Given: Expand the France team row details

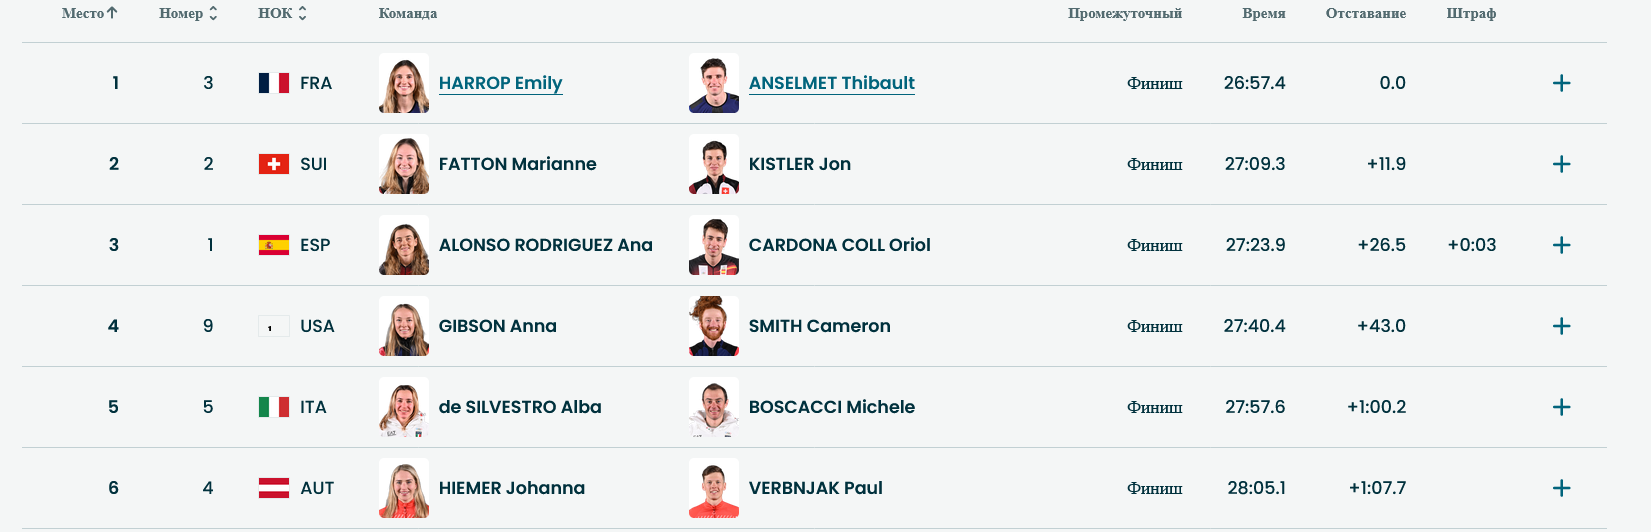Looking at the screenshot, I should 1561,83.
